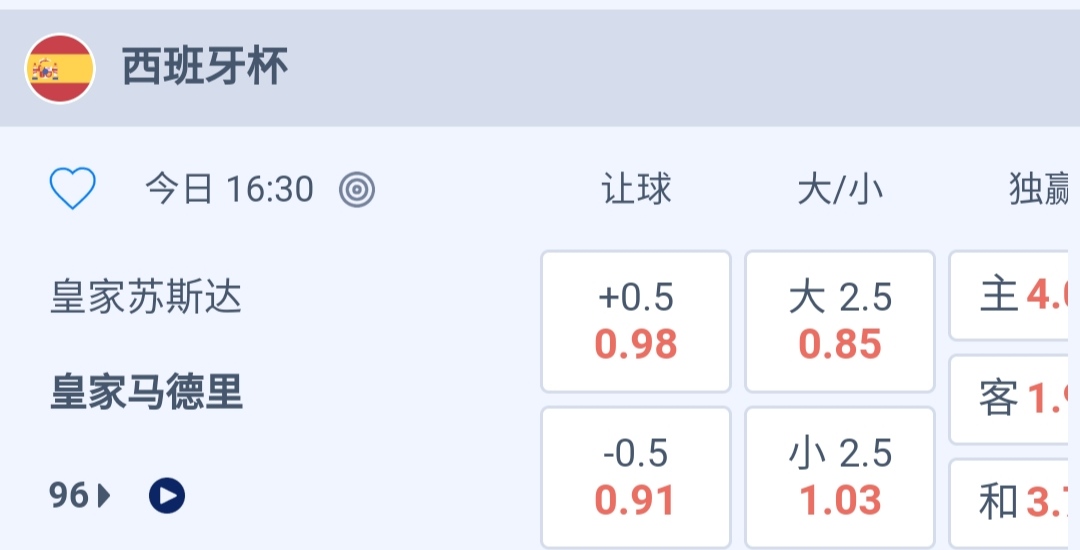The width and height of the screenshot is (1080, 550).
Task: Favorite the match with heart icon
Action: tap(73, 188)
